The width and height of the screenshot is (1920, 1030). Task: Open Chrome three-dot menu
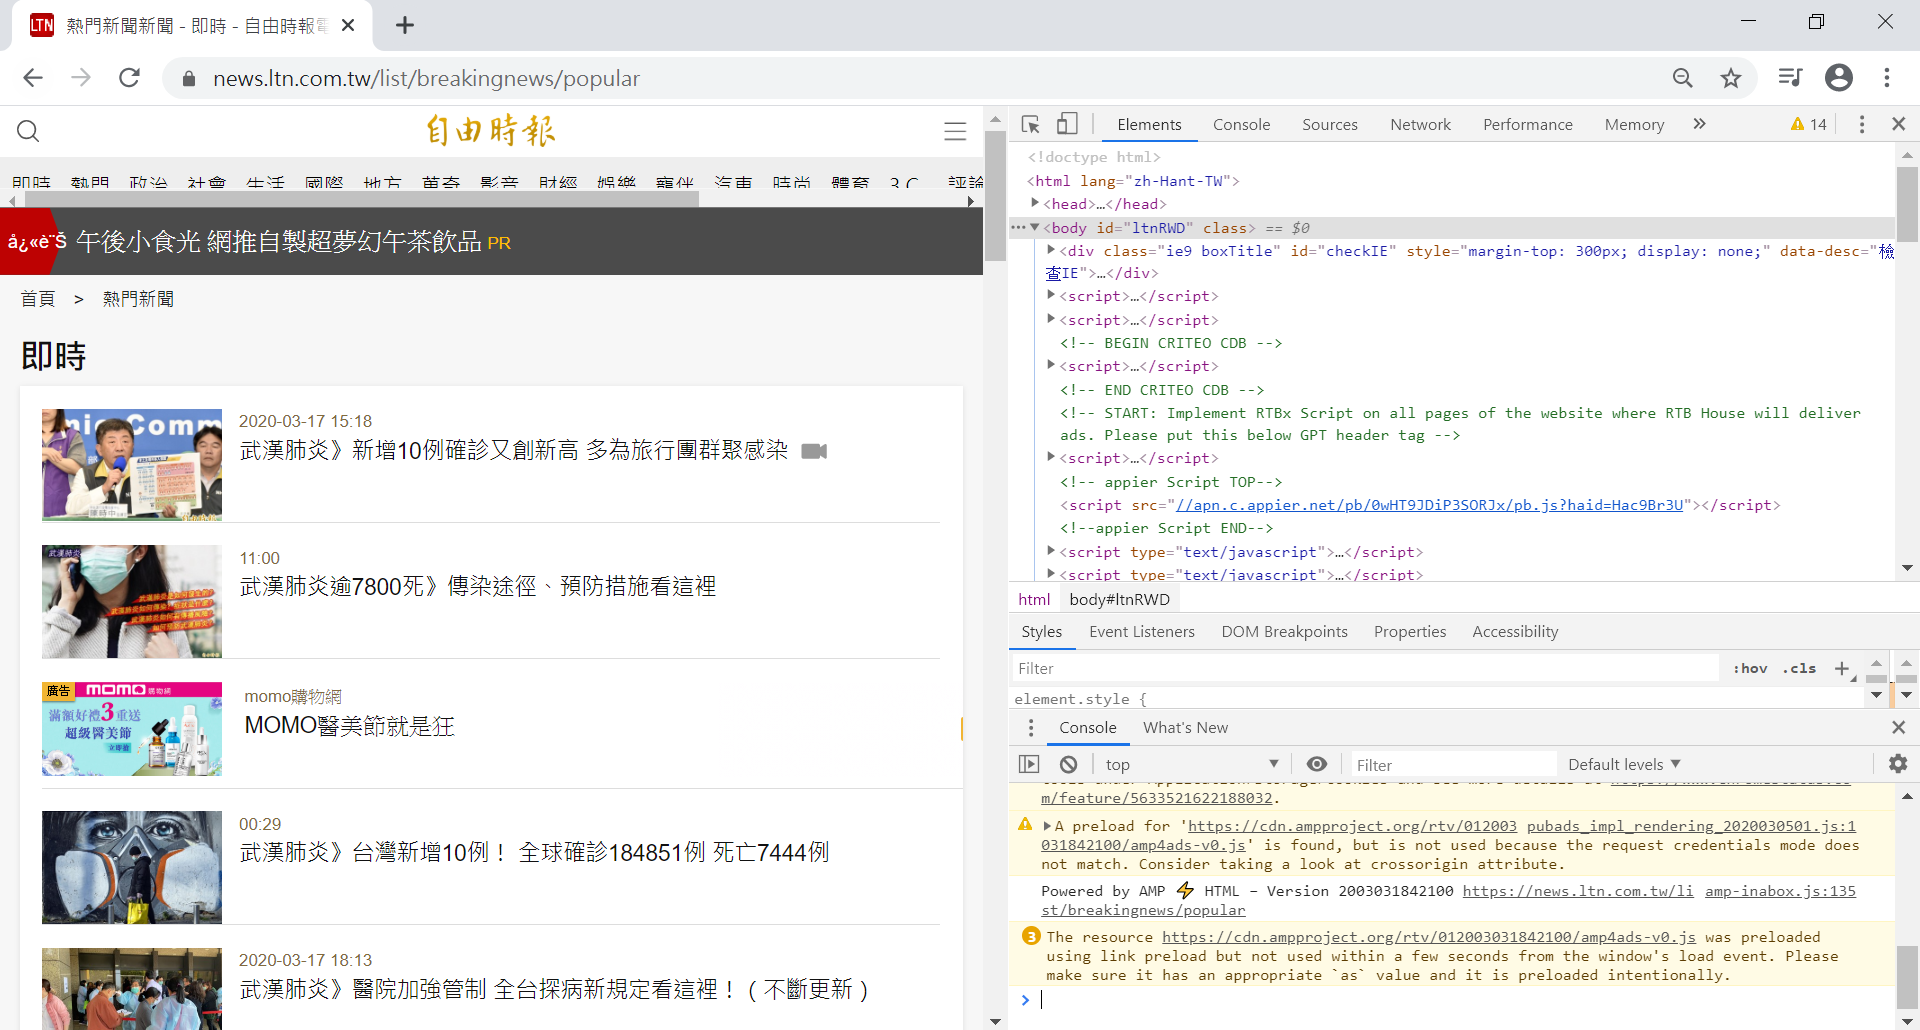tap(1886, 78)
